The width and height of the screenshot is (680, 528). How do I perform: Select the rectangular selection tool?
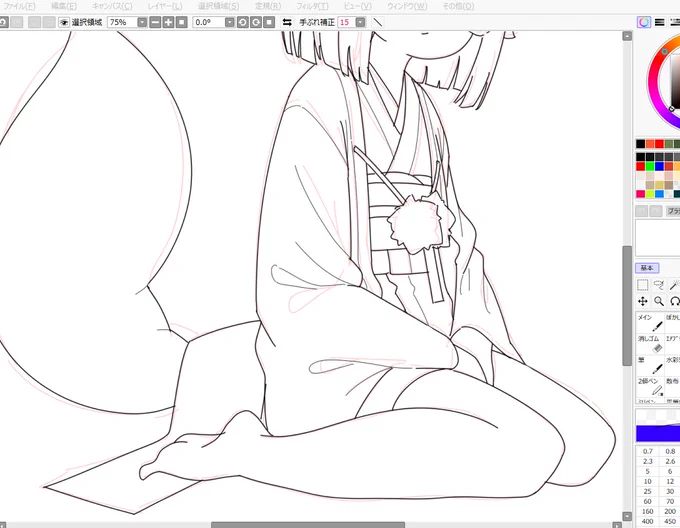point(643,285)
